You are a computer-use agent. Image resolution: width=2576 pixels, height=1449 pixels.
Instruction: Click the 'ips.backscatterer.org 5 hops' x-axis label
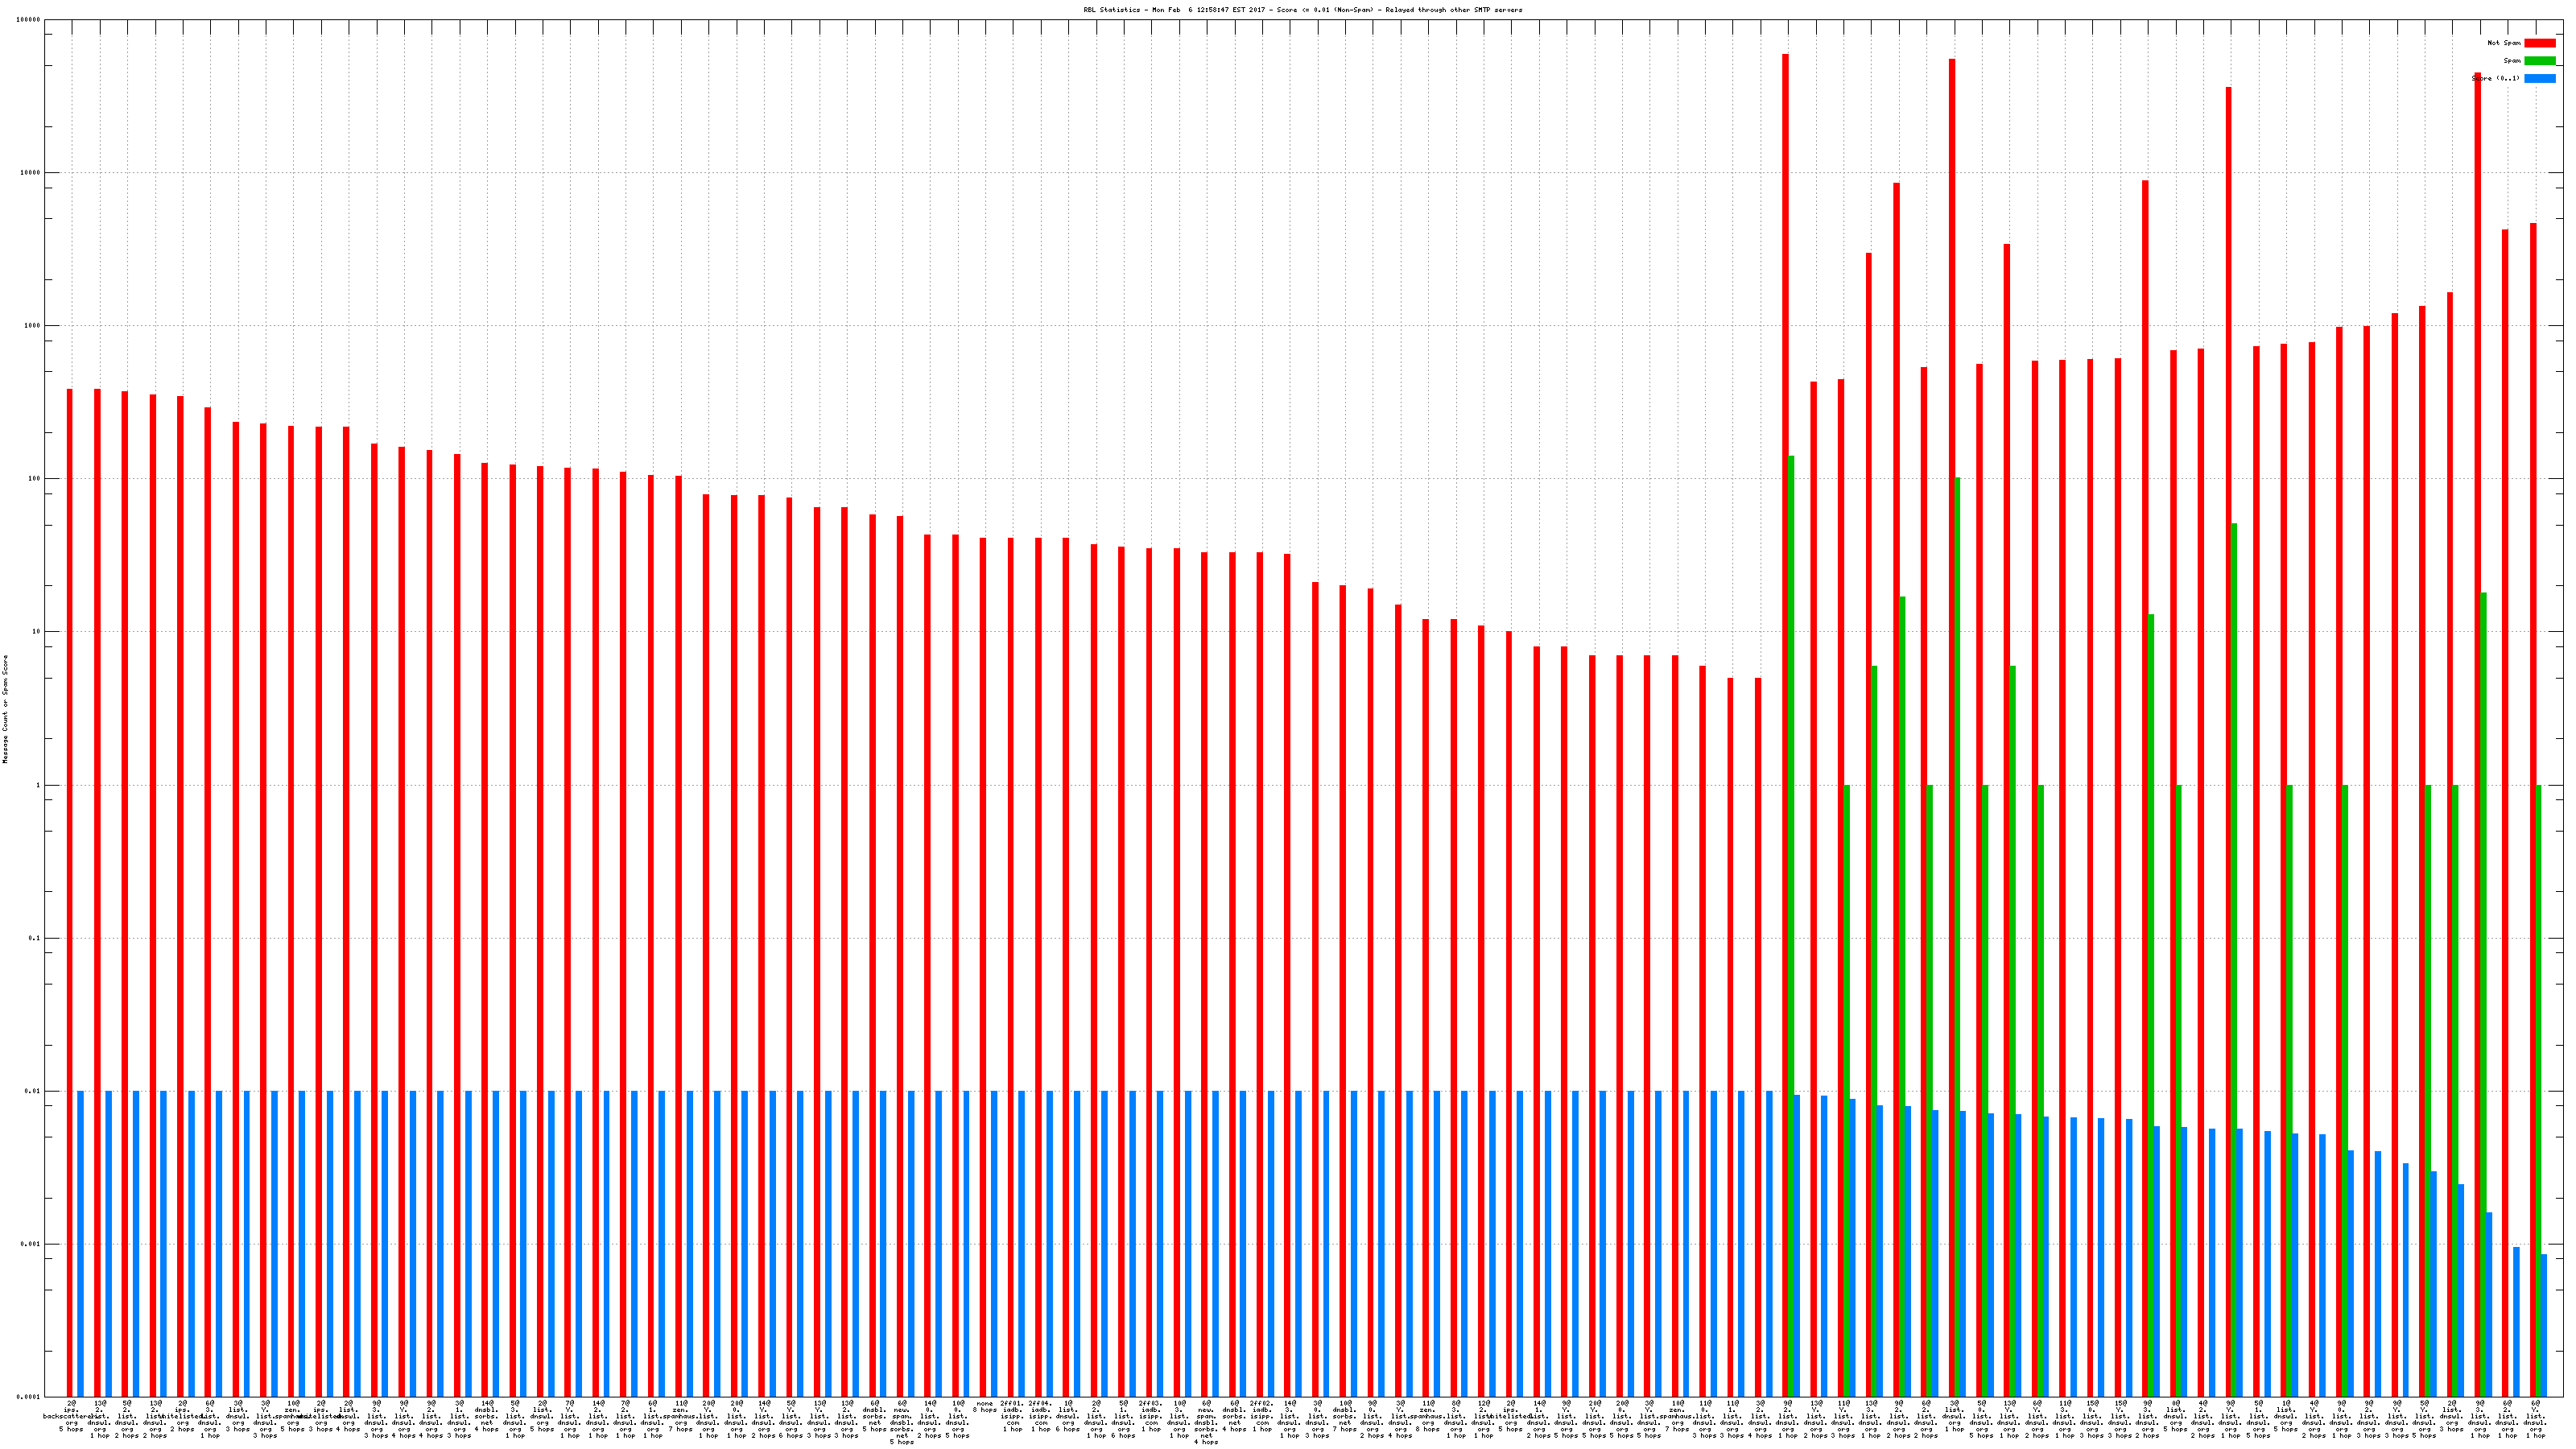(x=71, y=1417)
